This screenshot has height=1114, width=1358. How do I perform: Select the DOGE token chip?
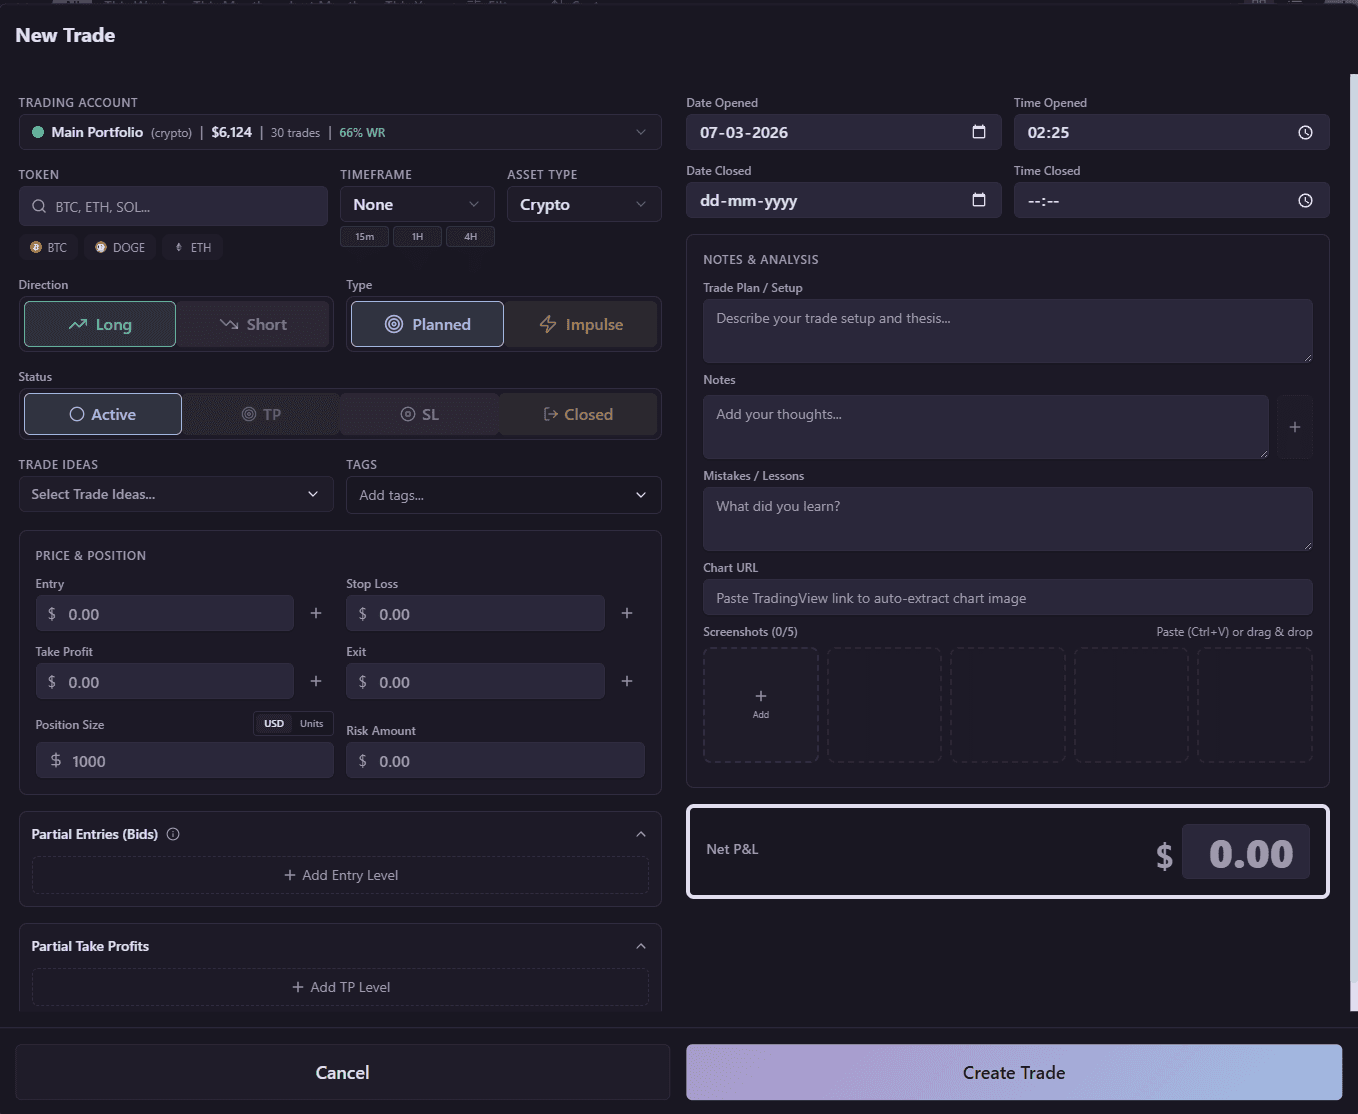pos(119,247)
